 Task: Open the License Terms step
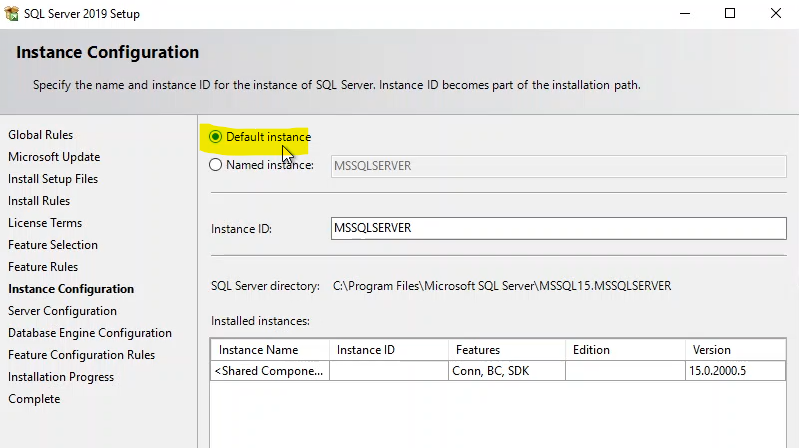[x=45, y=223]
